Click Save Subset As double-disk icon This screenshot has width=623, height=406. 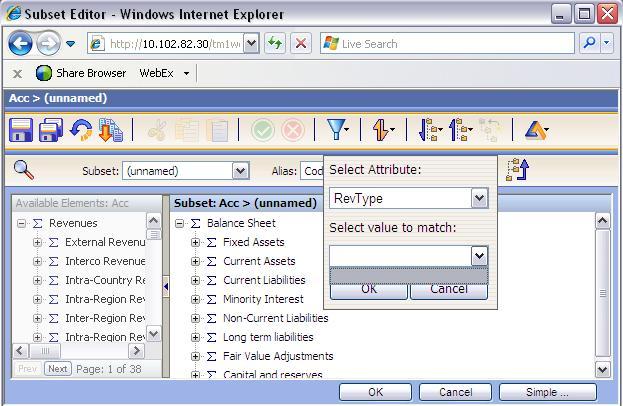coord(50,130)
